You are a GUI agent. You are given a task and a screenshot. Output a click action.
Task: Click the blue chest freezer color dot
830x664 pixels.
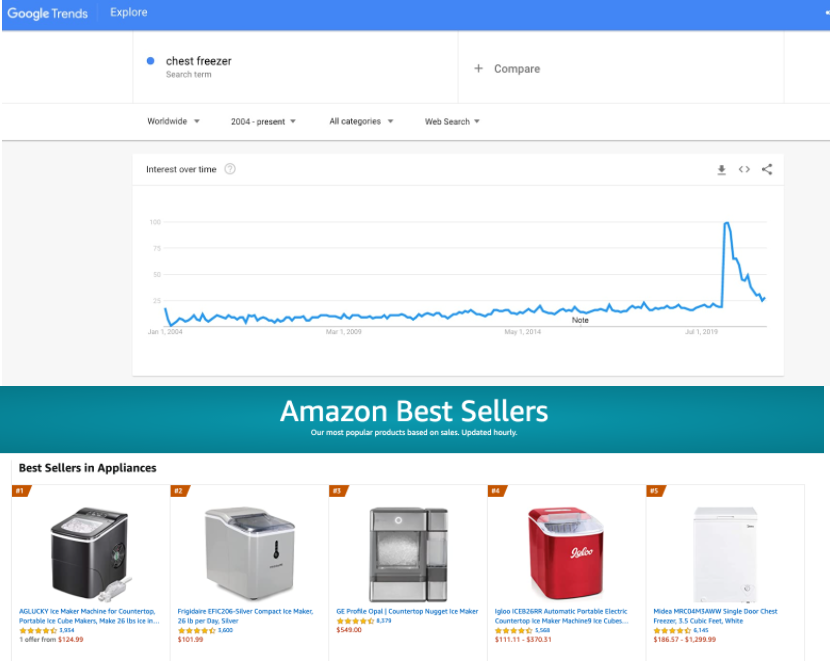[150, 61]
